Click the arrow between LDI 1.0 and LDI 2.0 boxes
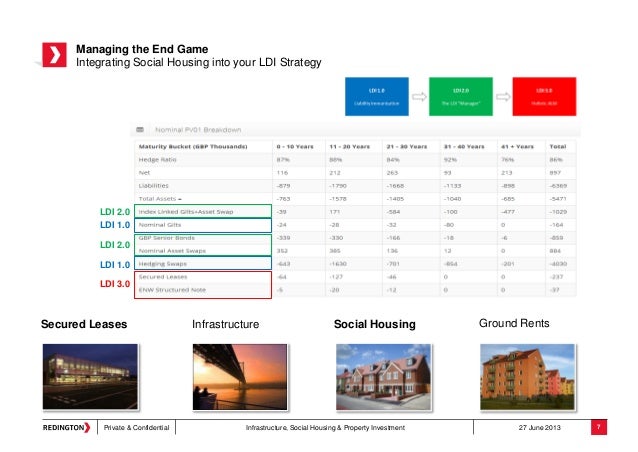This screenshot has width=638, height=452. coord(419,97)
